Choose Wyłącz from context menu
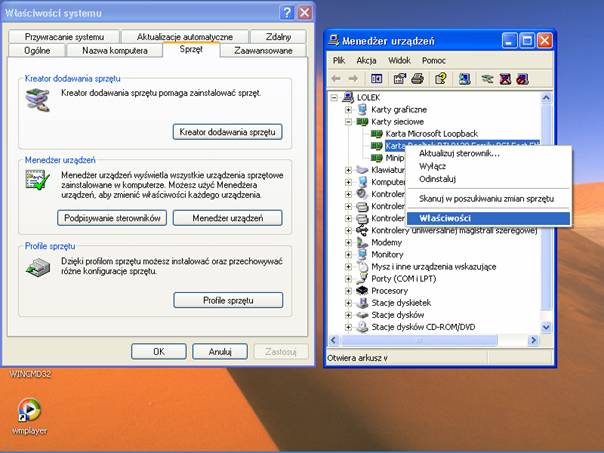Image resolution: width=604 pixels, height=453 pixels. pyautogui.click(x=488, y=166)
